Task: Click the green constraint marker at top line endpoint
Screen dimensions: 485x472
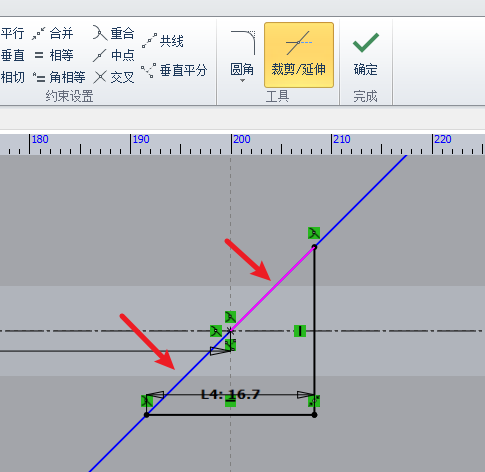Action: tap(314, 233)
